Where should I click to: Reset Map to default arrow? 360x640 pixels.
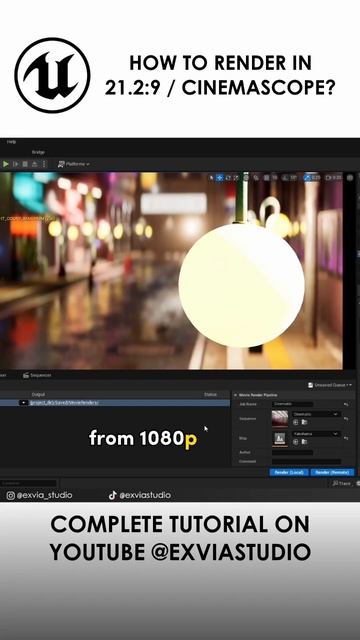(x=346, y=438)
